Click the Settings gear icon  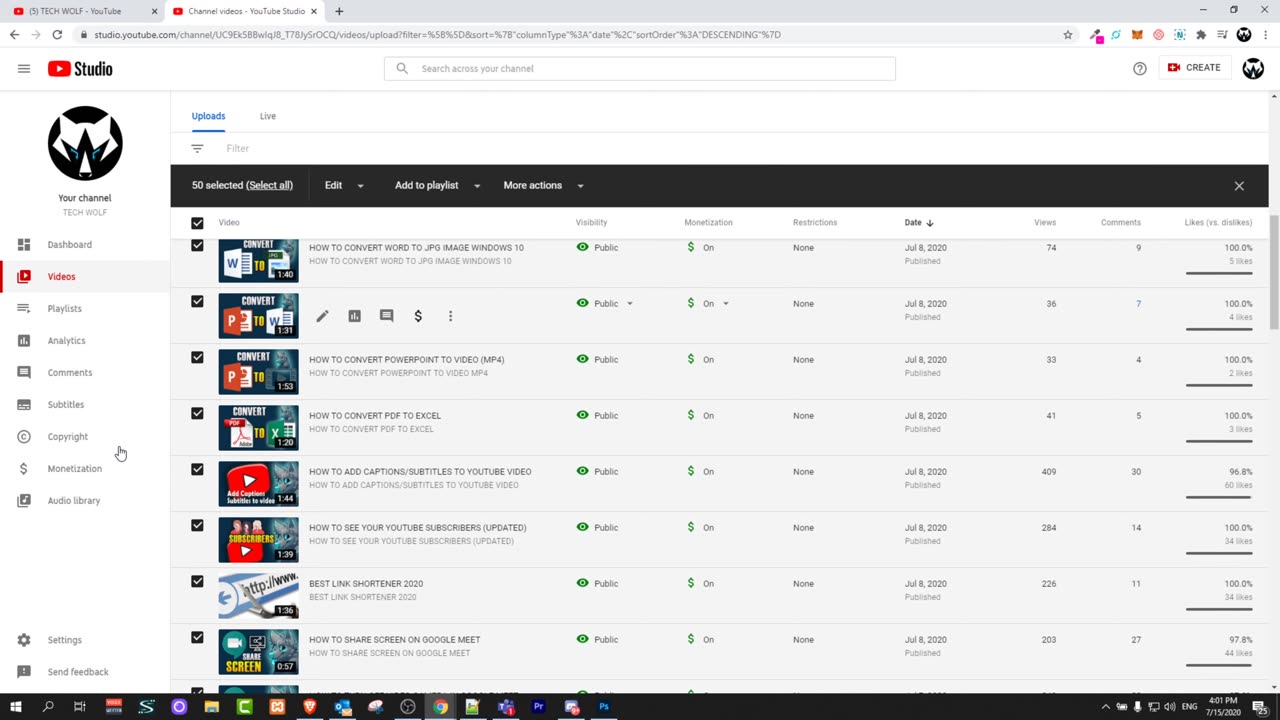(24, 640)
